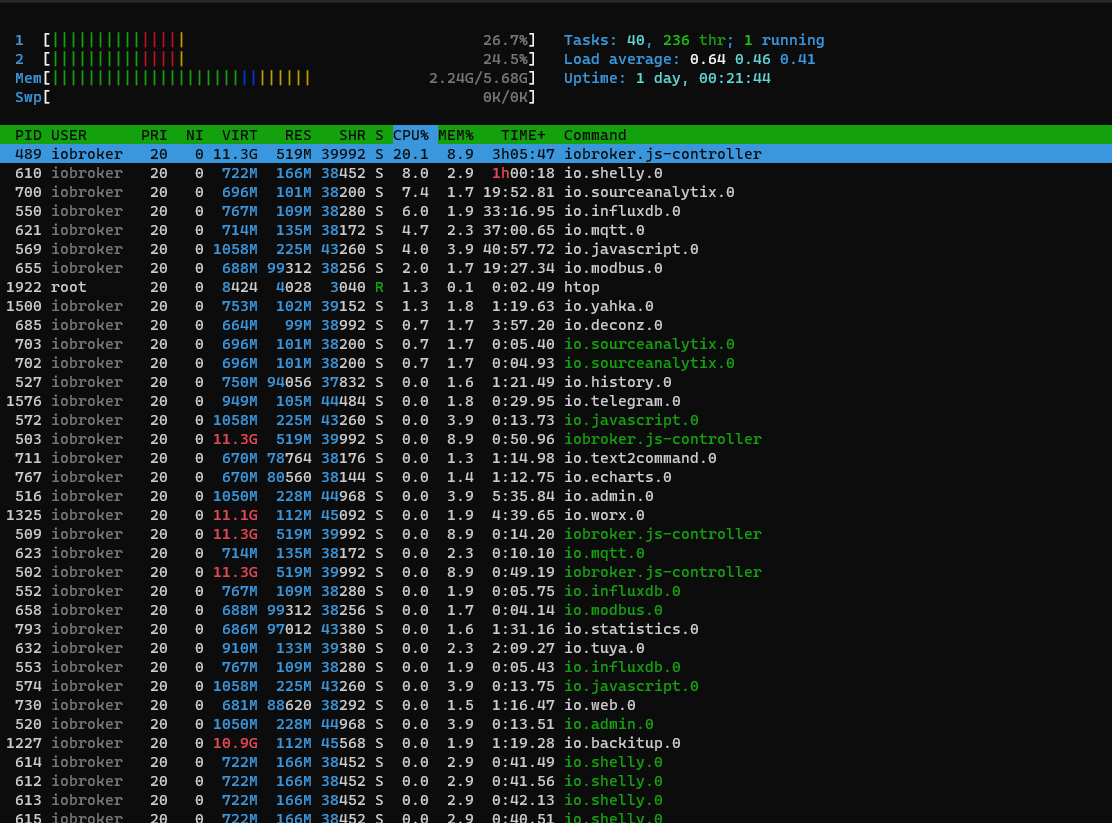Image resolution: width=1112 pixels, height=823 pixels.
Task: Select the io.echarts.0 process row
Action: 556,477
